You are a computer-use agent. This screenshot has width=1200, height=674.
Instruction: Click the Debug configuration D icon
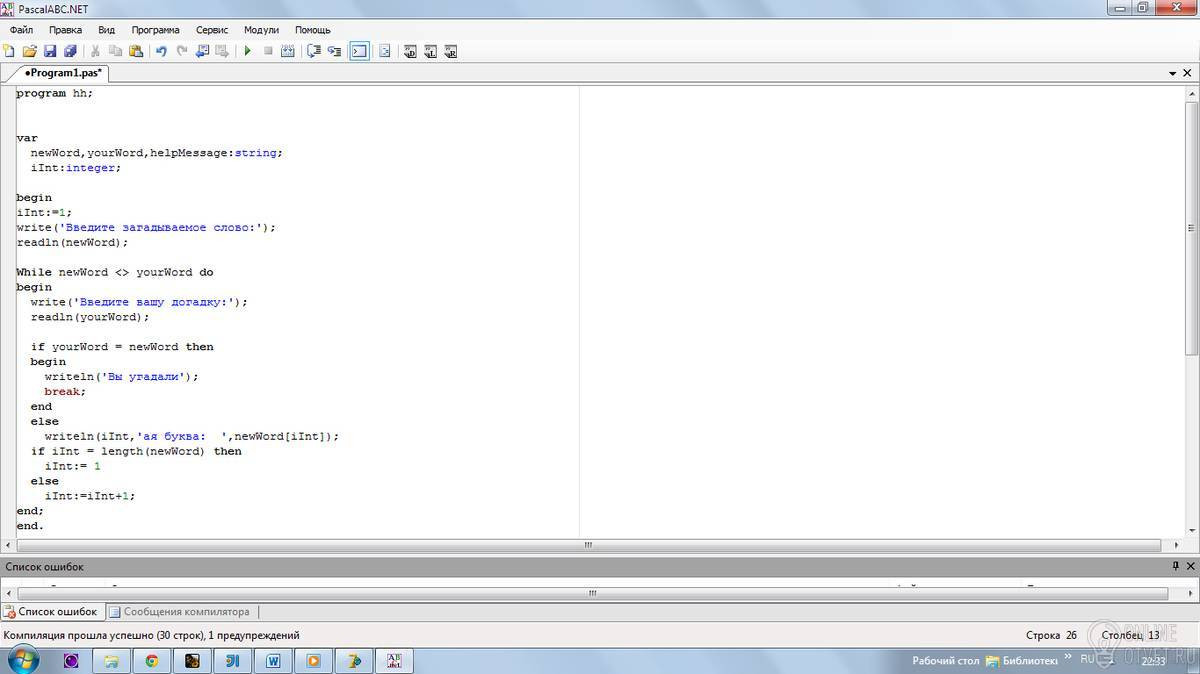[410, 51]
